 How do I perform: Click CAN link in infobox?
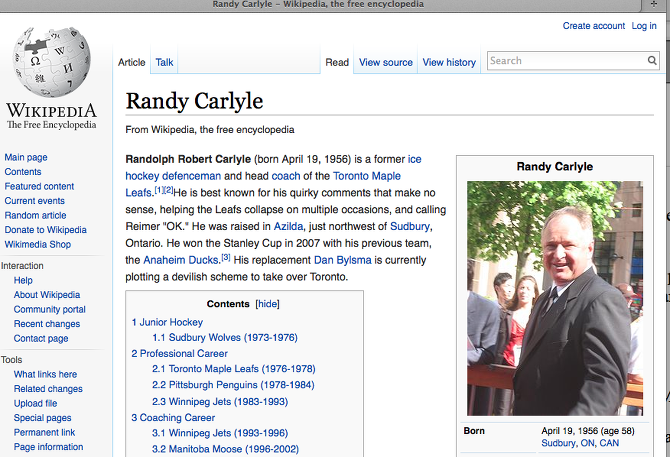click(x=609, y=443)
